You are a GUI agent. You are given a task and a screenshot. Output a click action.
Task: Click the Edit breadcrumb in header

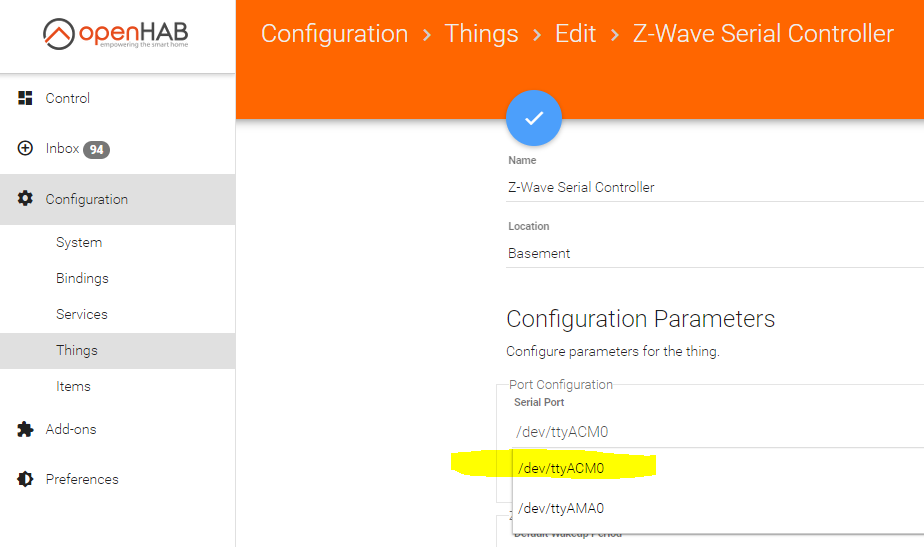click(x=575, y=34)
